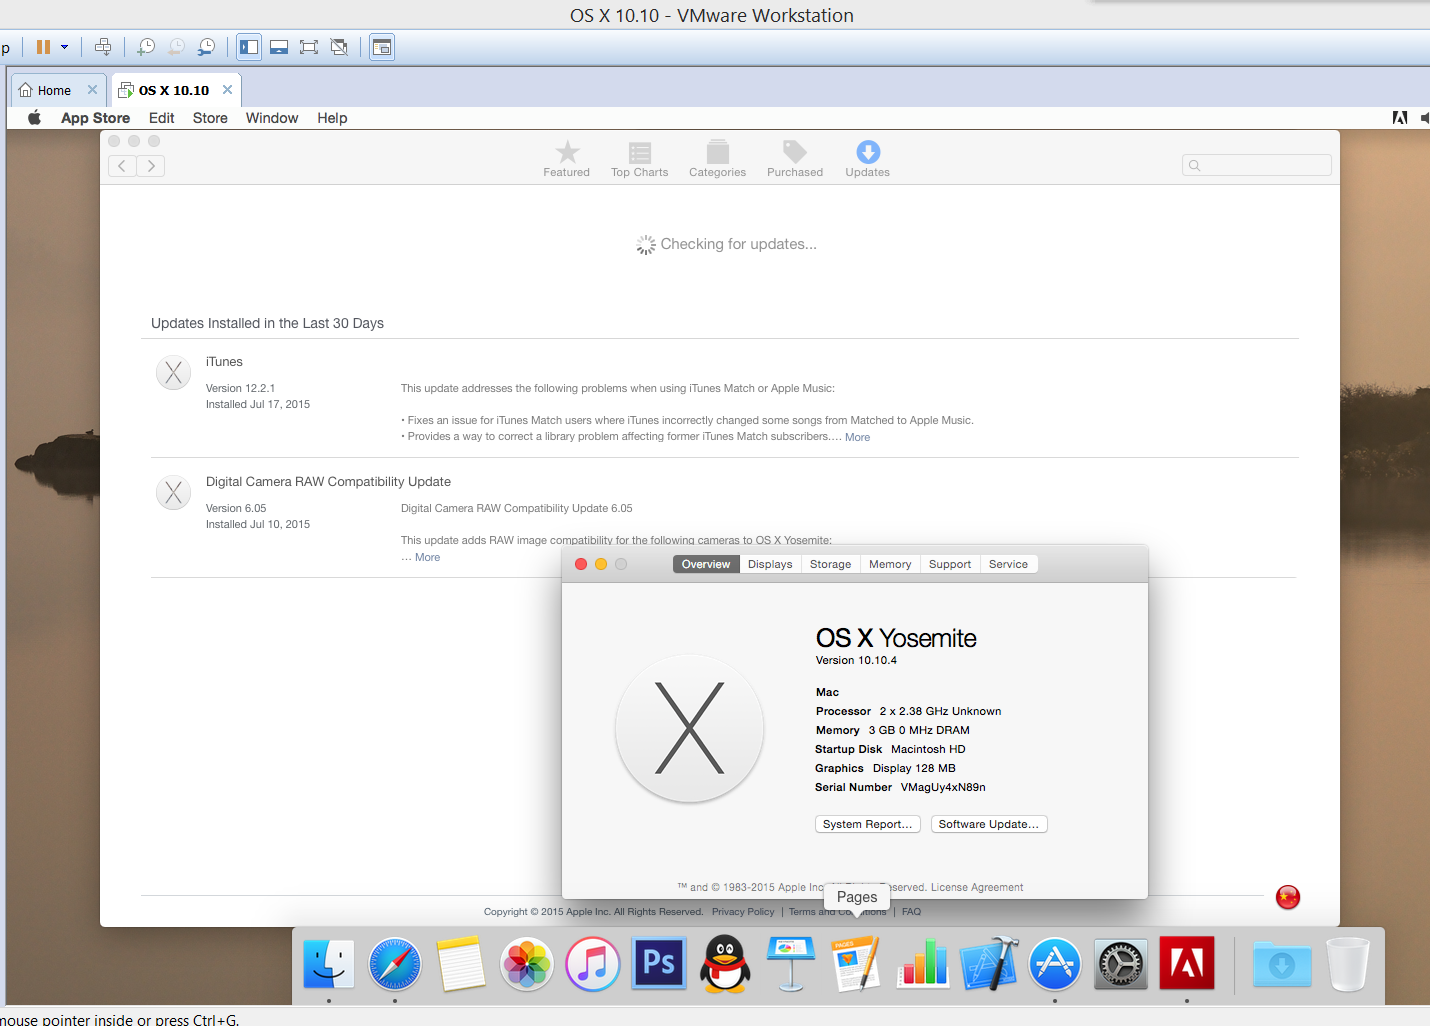Click the Software Update button
Screen dimensions: 1430x1026
[x=989, y=824]
